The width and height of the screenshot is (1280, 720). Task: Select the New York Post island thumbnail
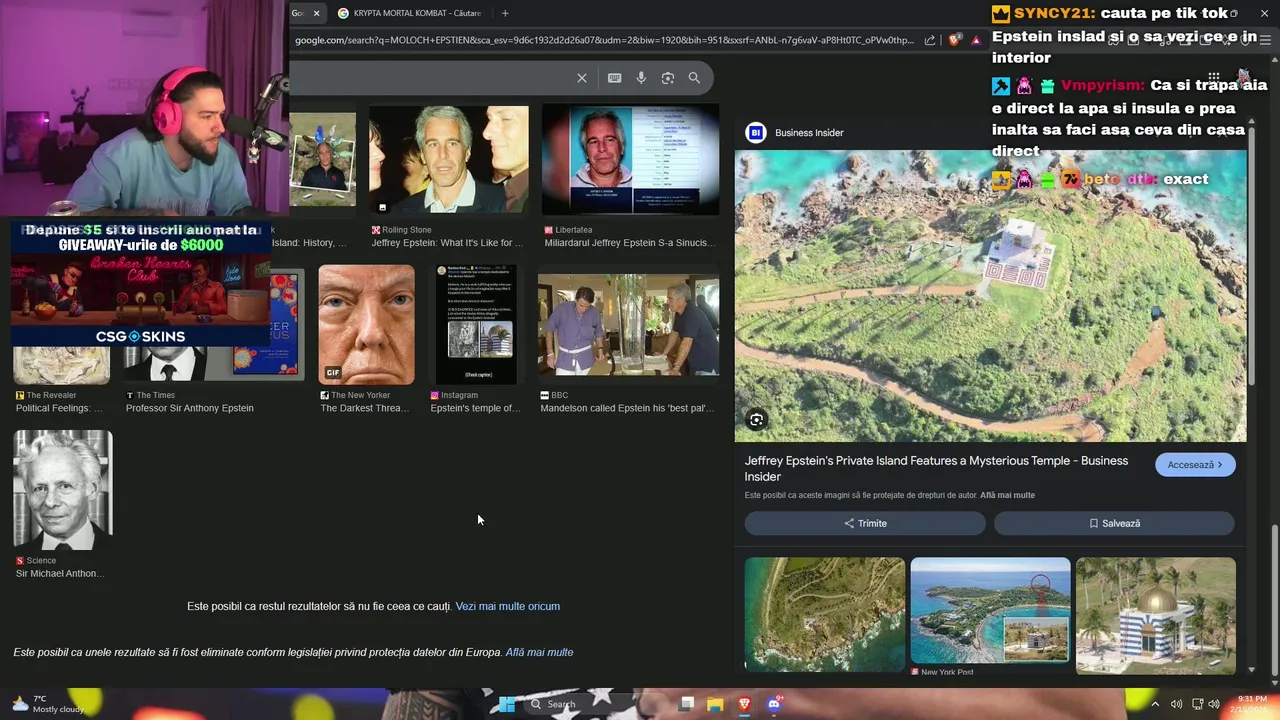(x=990, y=611)
